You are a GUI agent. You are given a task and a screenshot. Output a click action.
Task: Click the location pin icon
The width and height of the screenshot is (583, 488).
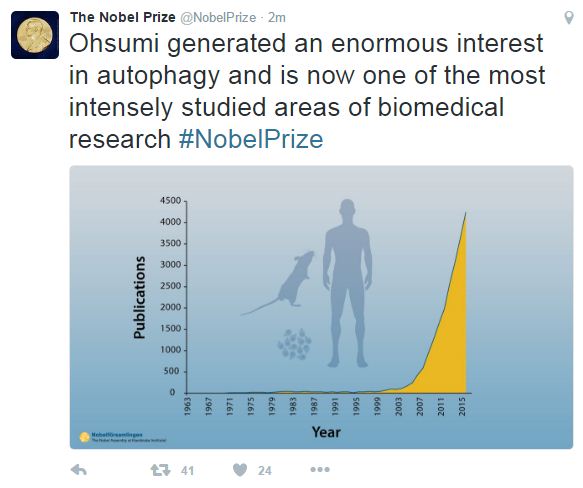[x=568, y=17]
